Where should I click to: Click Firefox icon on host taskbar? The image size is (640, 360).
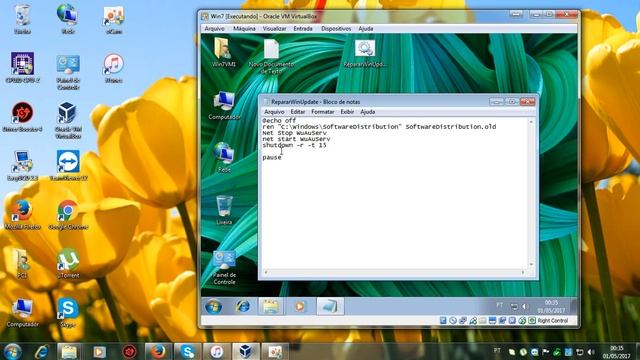coord(158,351)
